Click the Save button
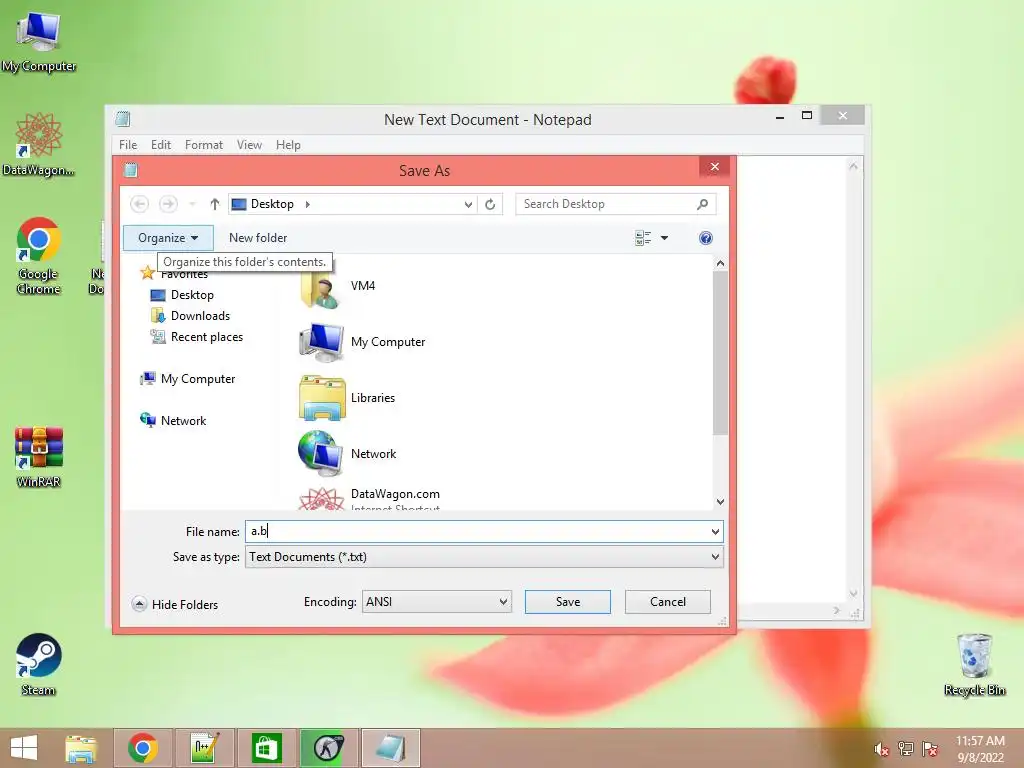Viewport: 1024px width, 768px height. (x=568, y=601)
